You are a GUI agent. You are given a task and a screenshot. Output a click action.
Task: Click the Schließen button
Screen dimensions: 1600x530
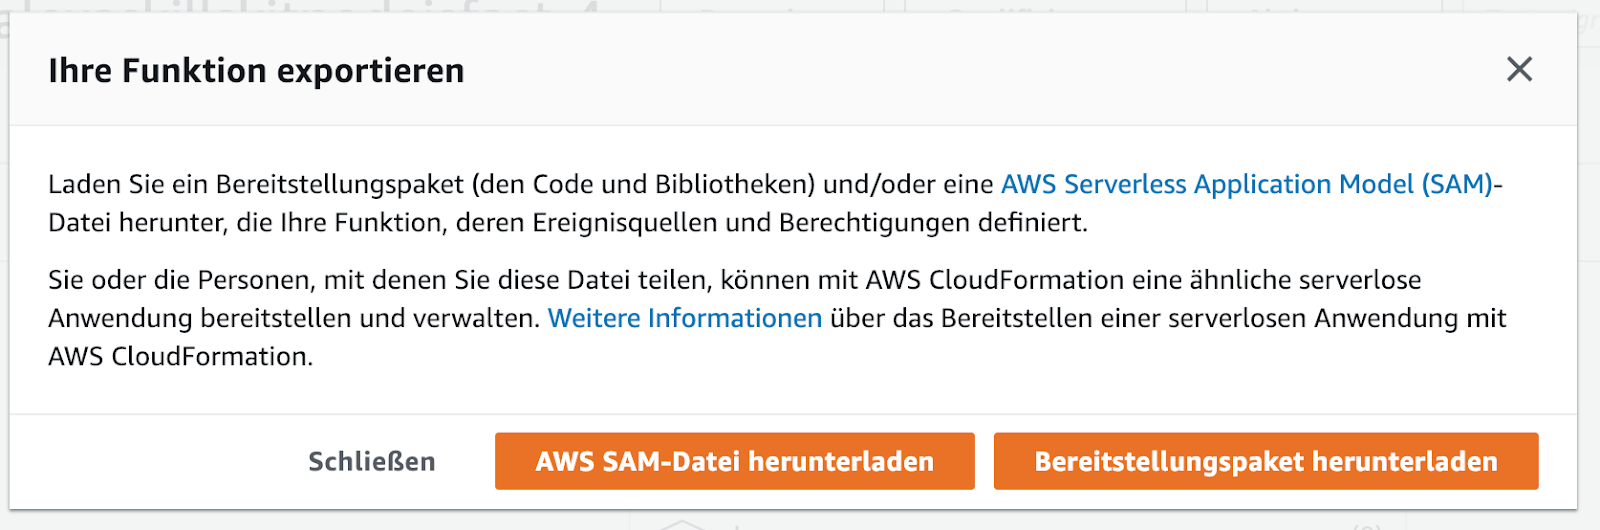click(371, 461)
